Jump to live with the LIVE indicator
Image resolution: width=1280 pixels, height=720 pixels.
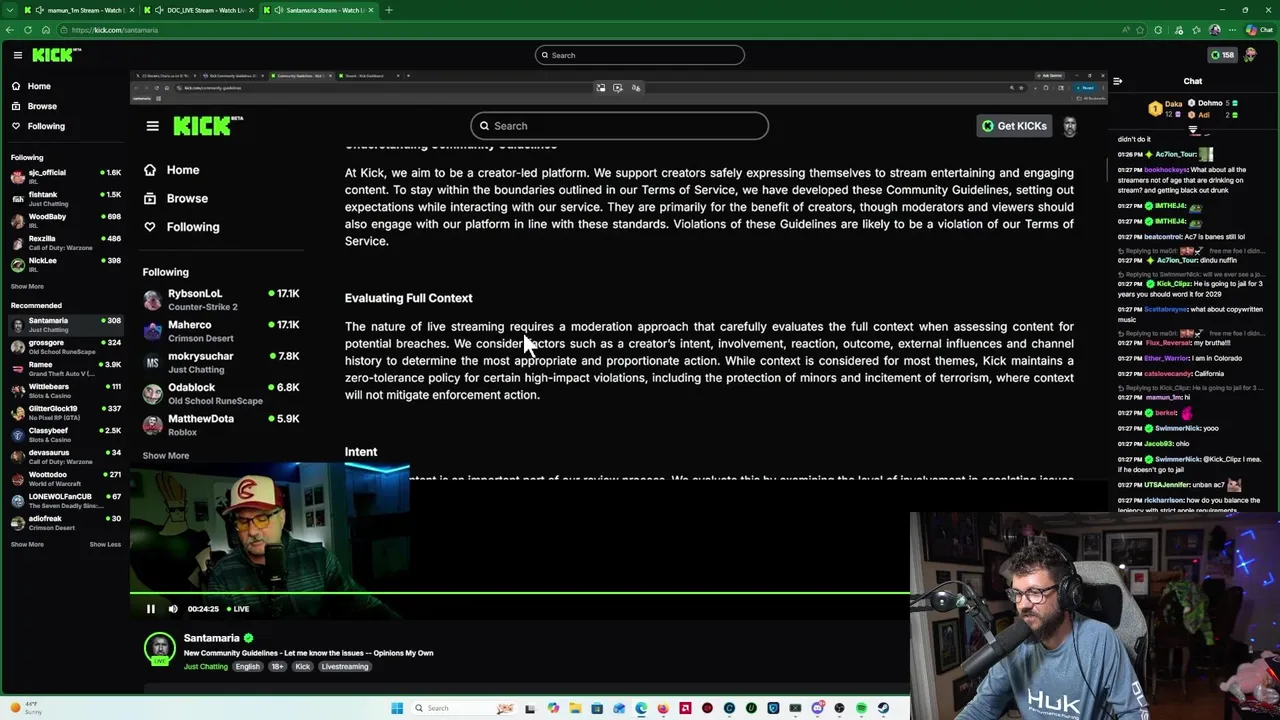click(x=238, y=608)
